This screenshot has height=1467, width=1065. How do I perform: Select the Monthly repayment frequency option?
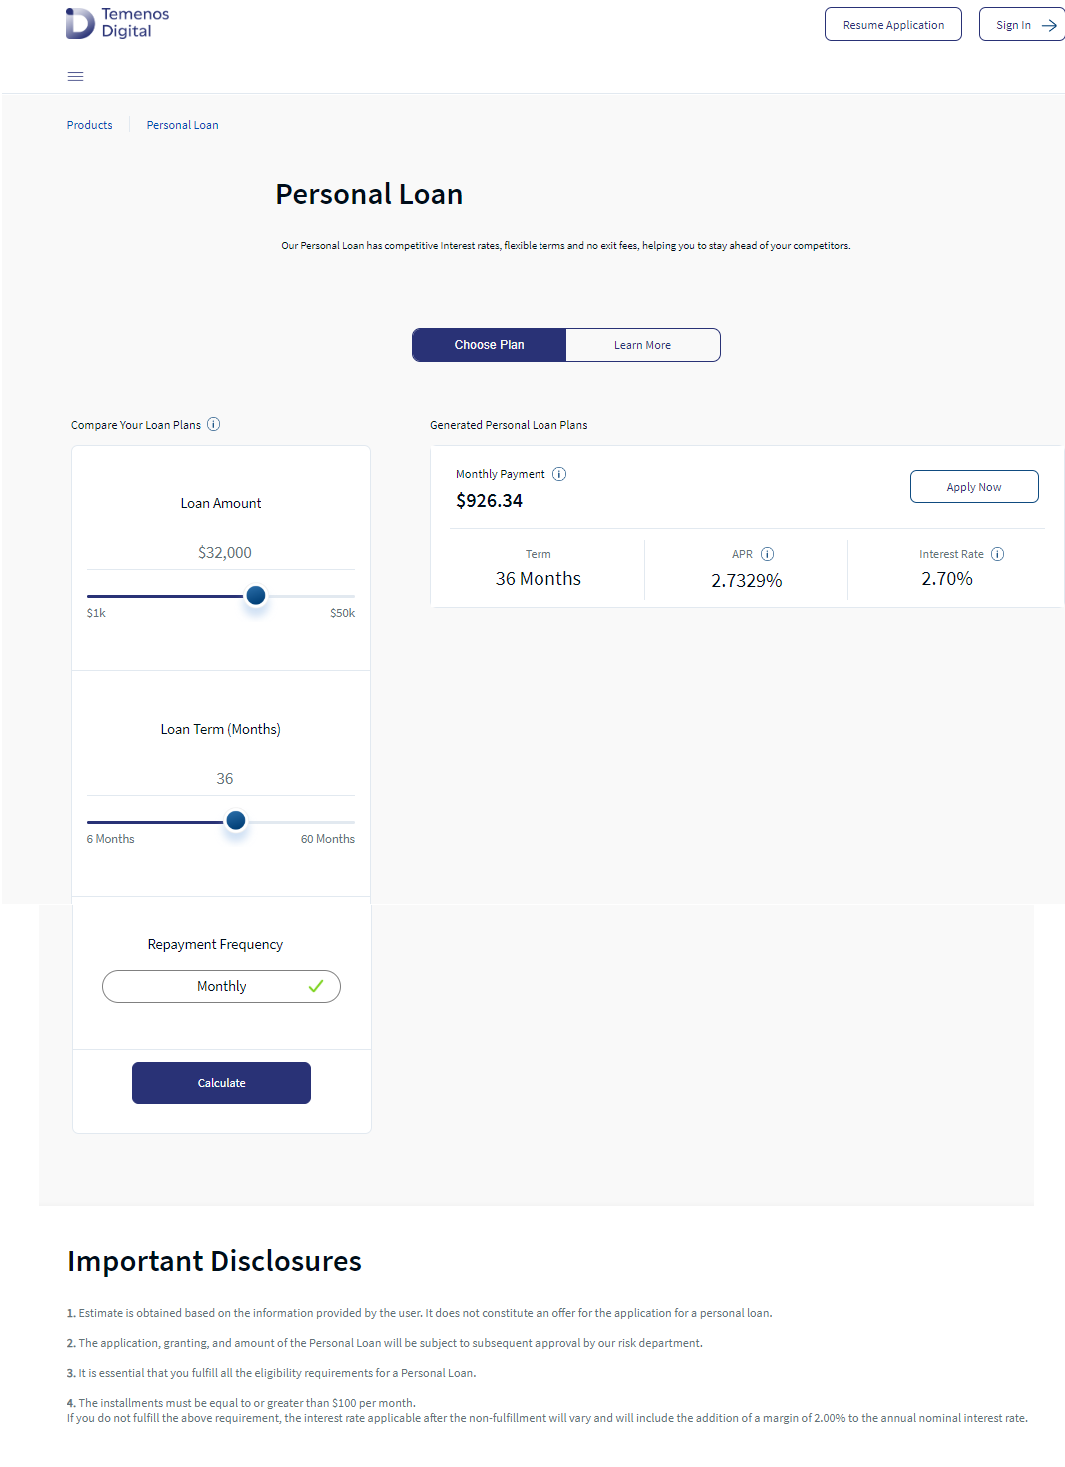coord(221,987)
